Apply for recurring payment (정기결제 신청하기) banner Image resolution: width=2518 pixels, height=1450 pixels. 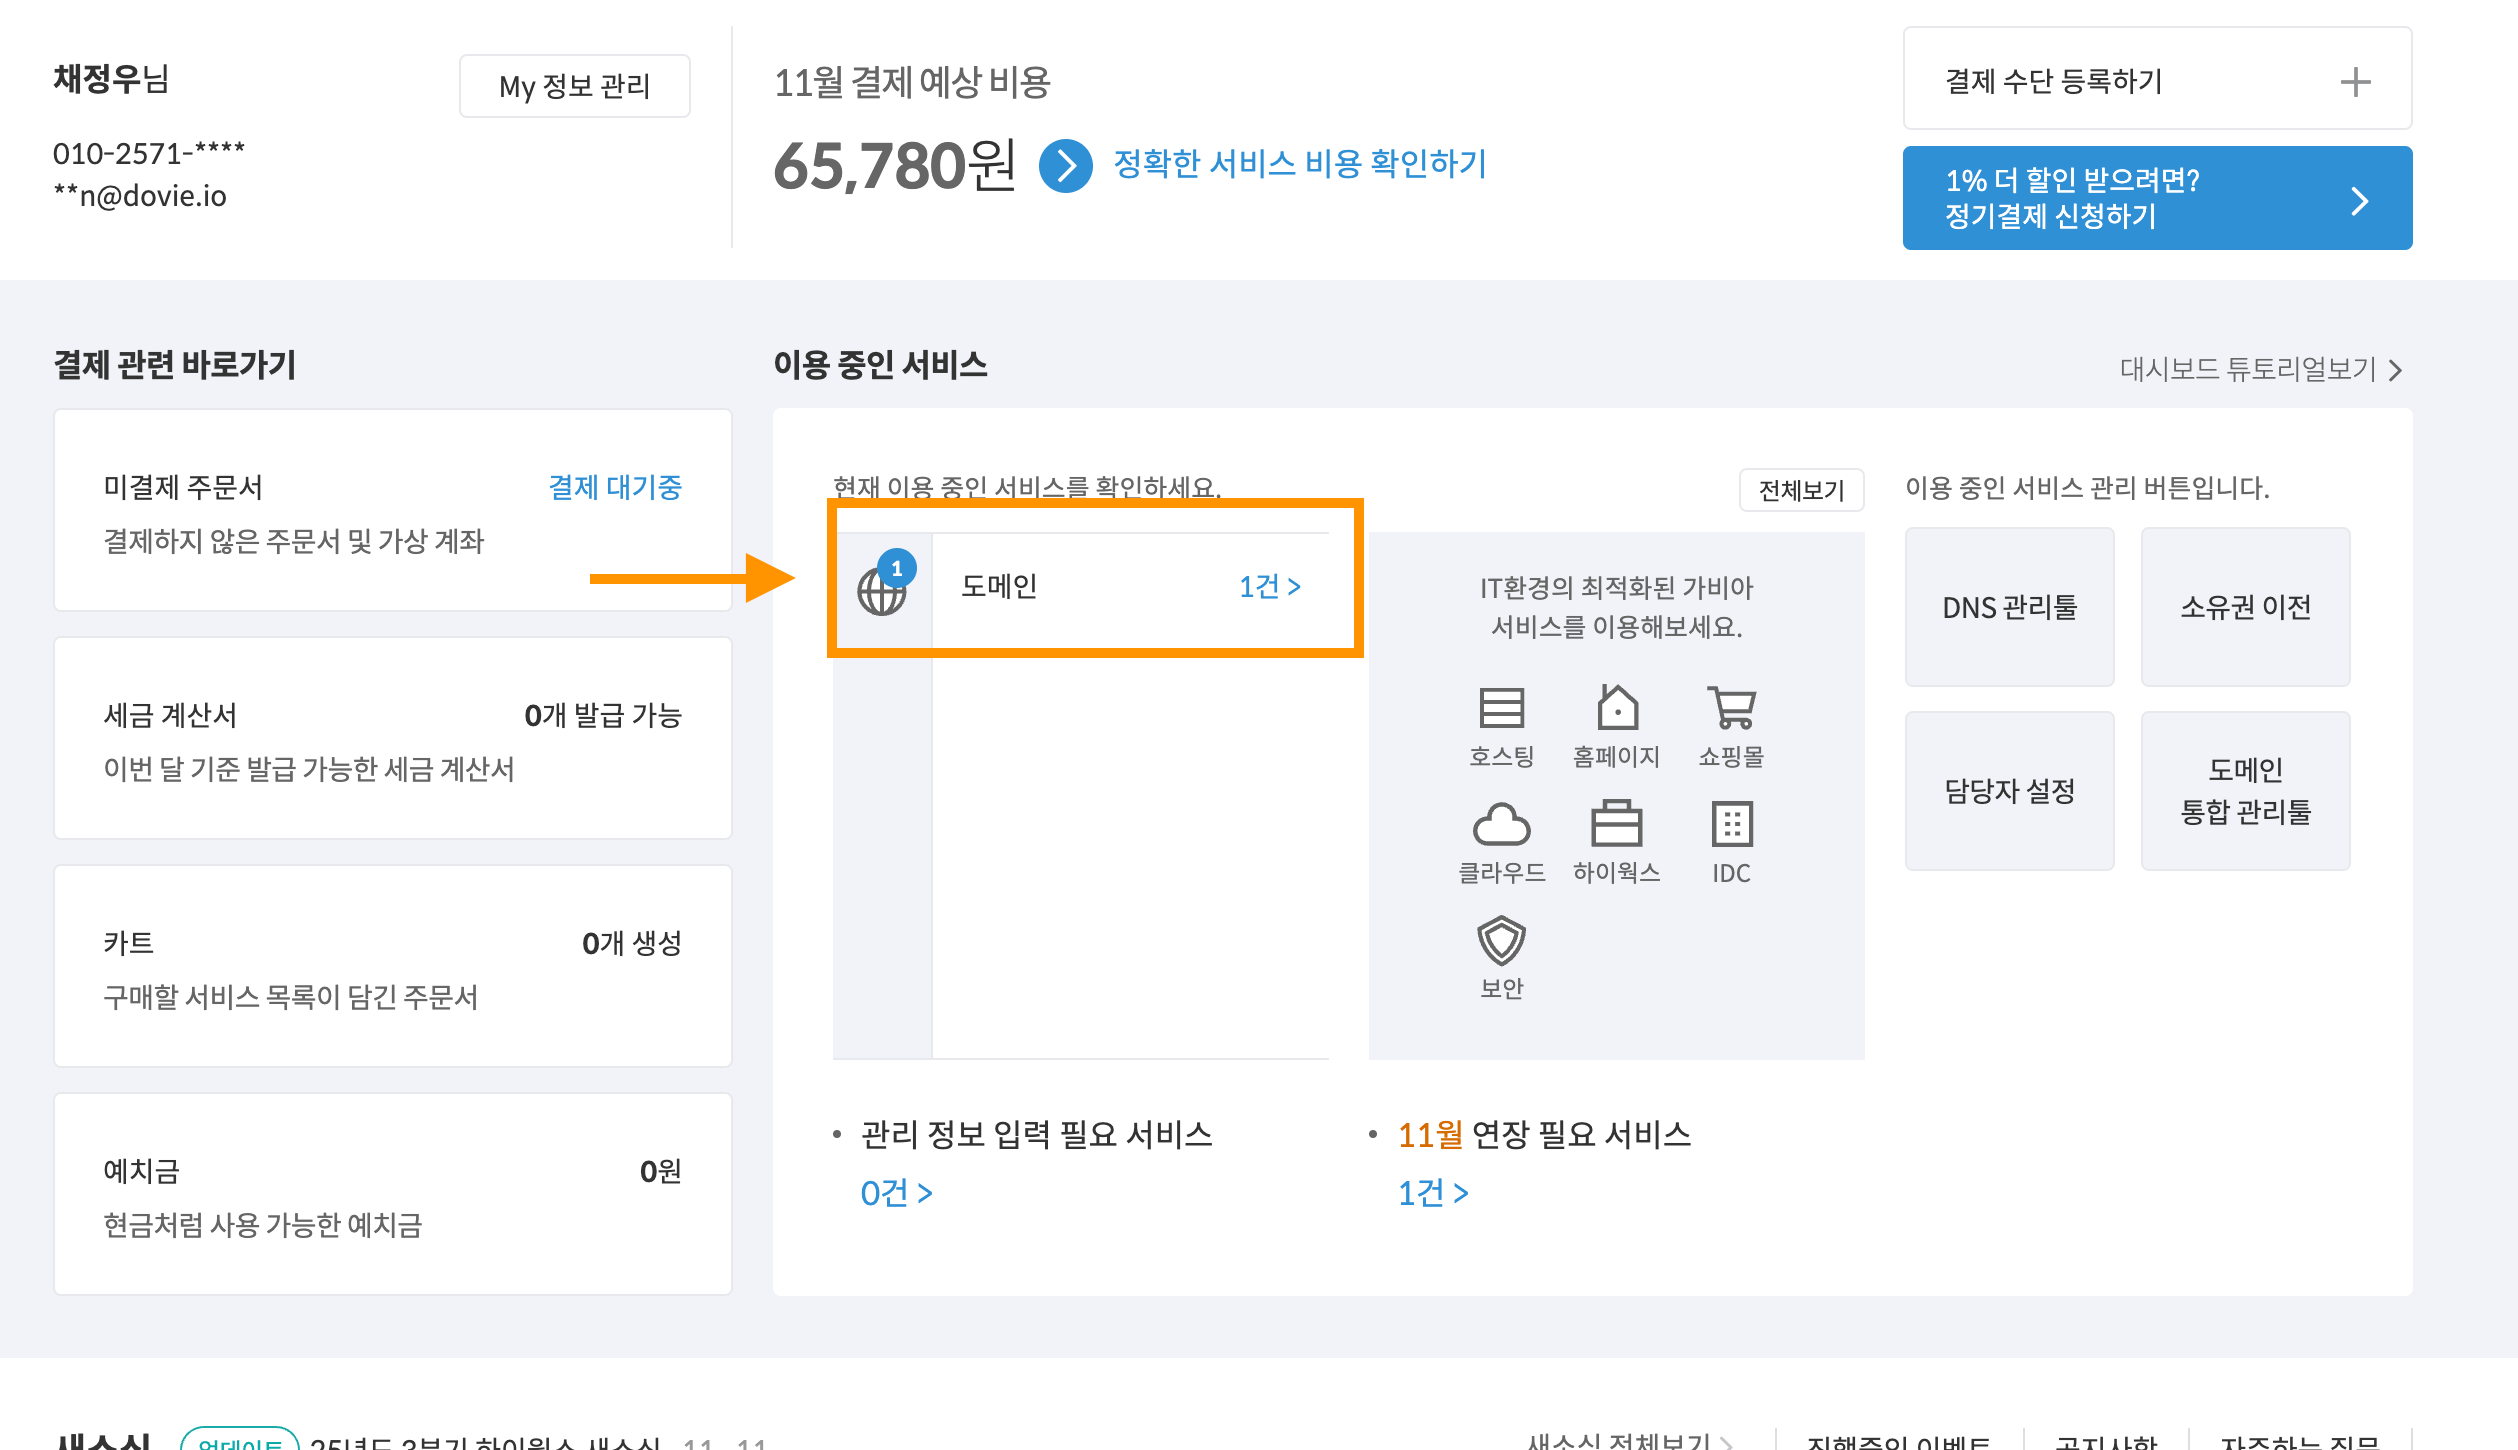tap(2157, 198)
